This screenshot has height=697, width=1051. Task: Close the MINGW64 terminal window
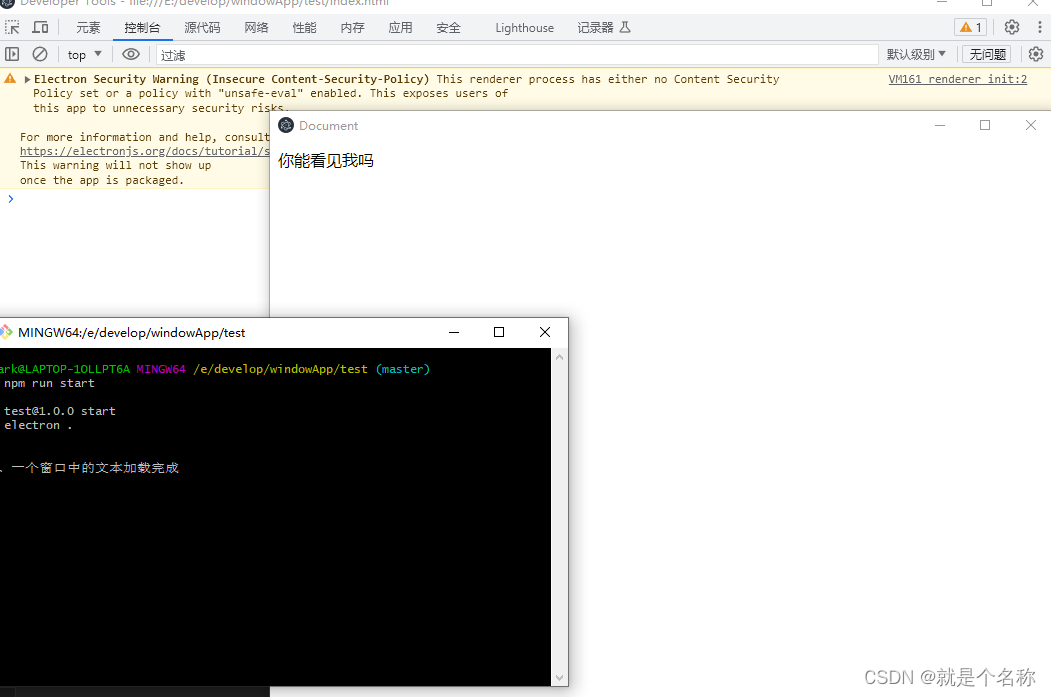click(545, 332)
